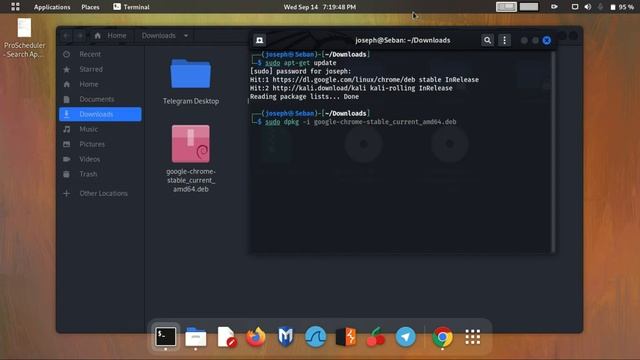Click the volume icon in top bar
This screenshot has width=640, height=360.
587,7
